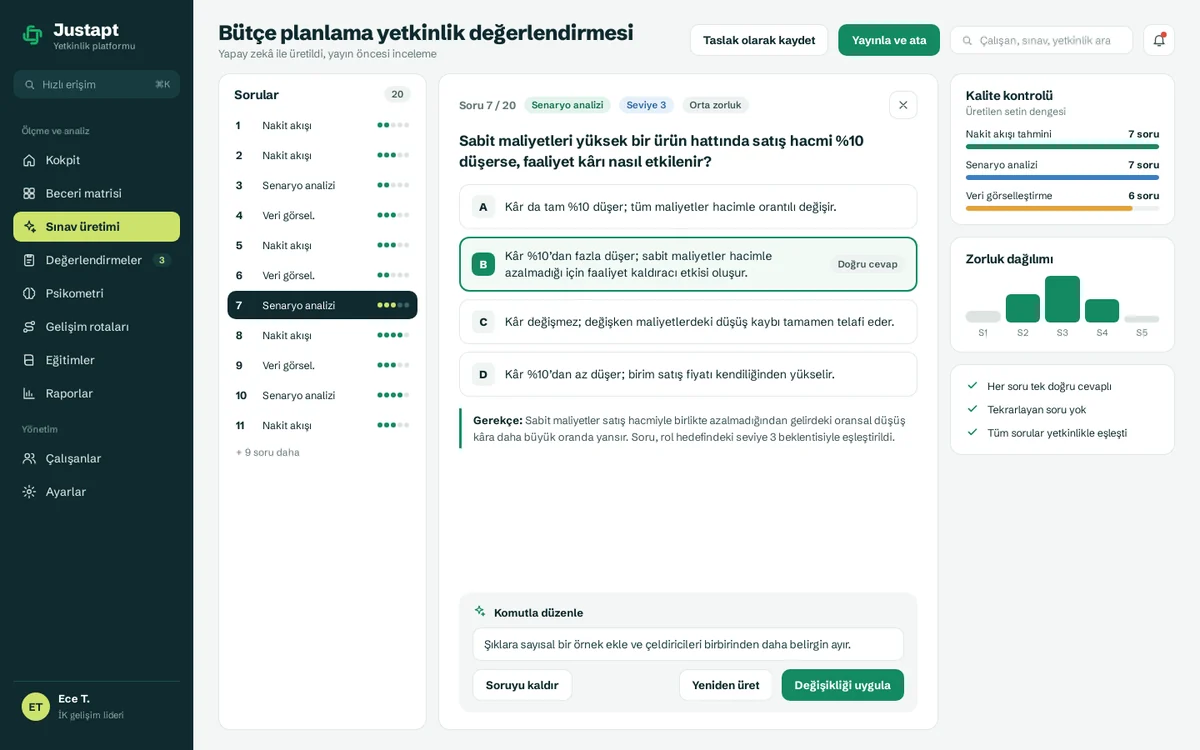Click the Değerlendirmeler clipboard icon
The height and width of the screenshot is (750, 1200).
(x=30, y=260)
